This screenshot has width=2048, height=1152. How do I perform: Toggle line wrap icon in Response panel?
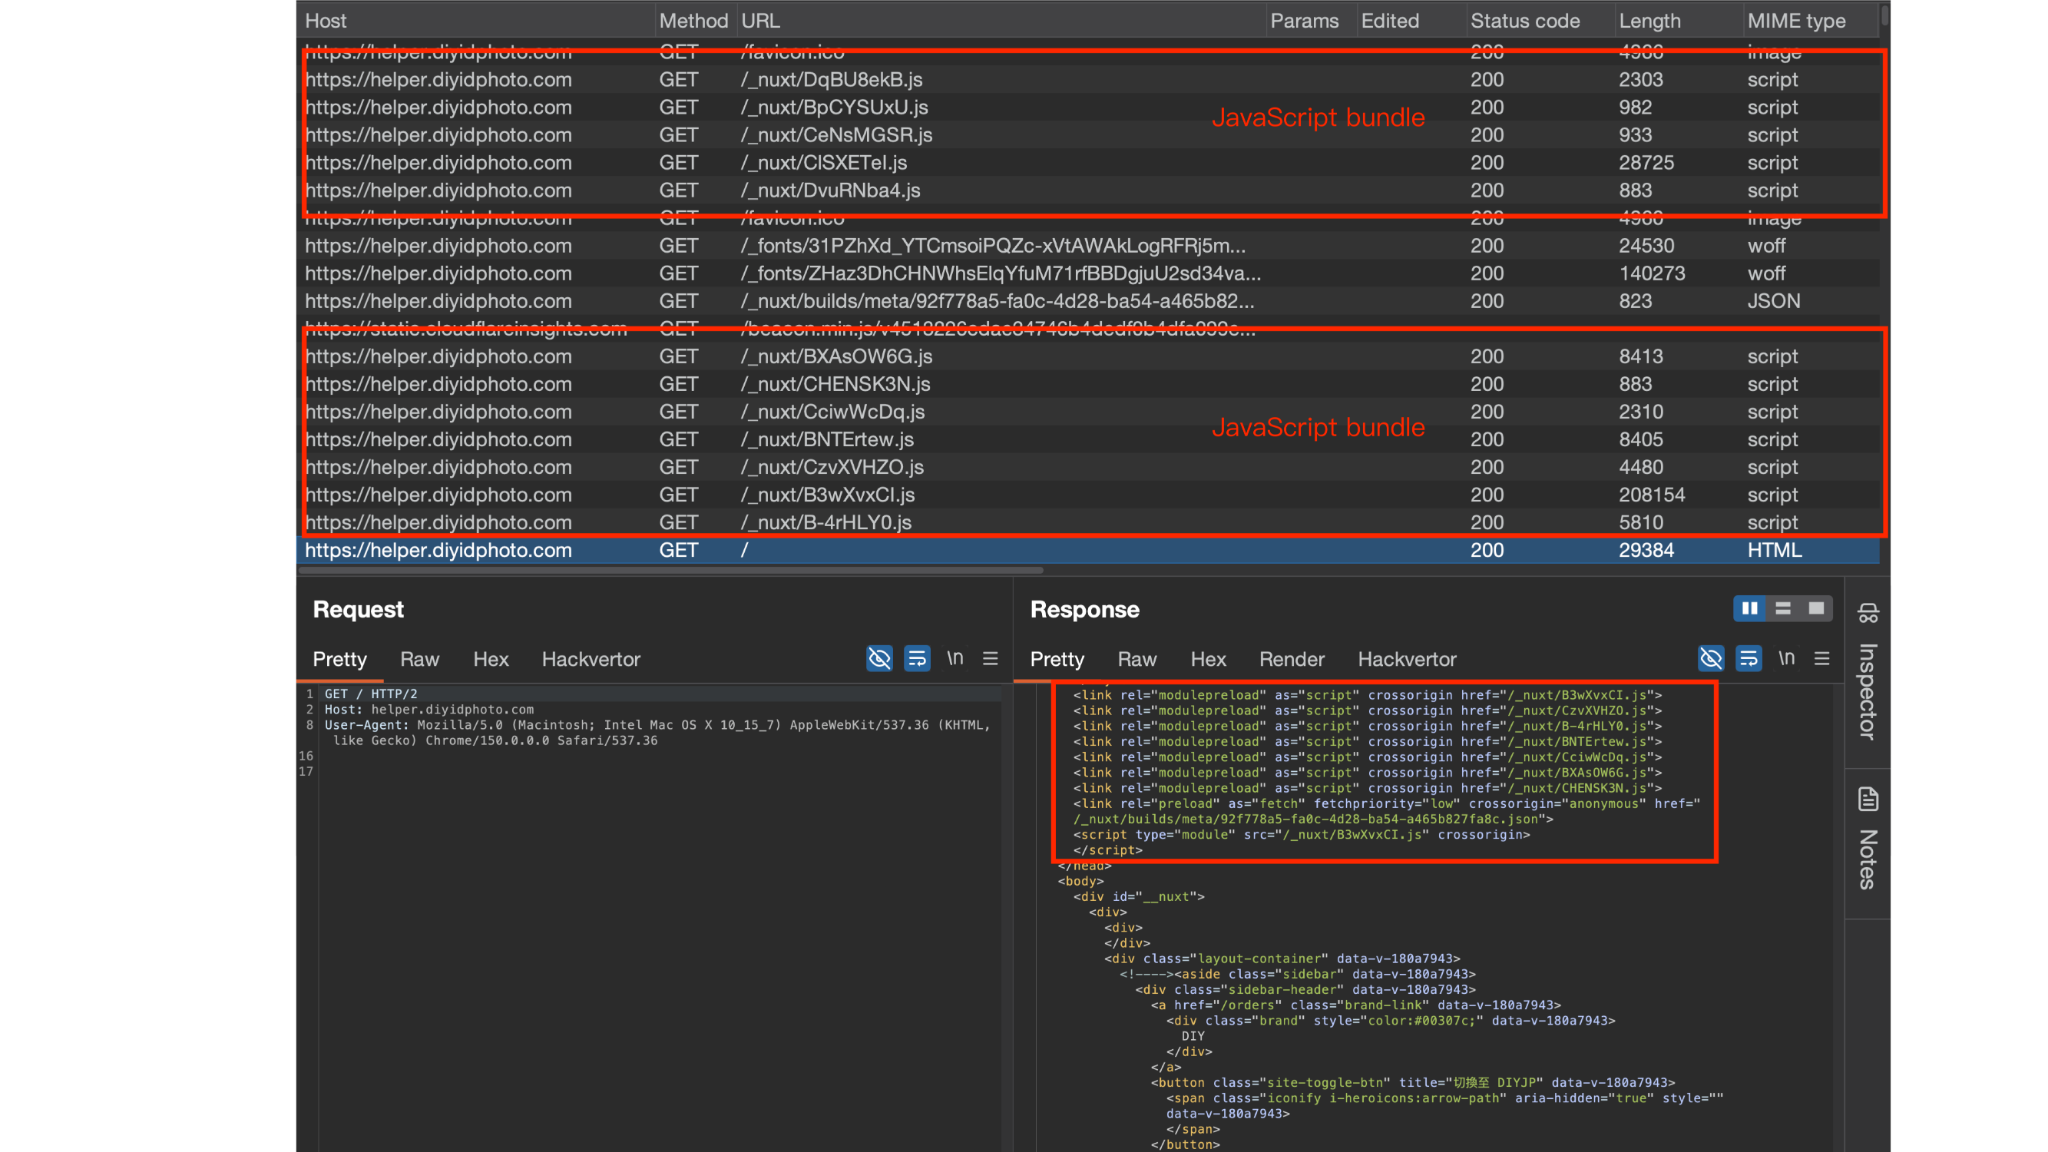[1749, 658]
